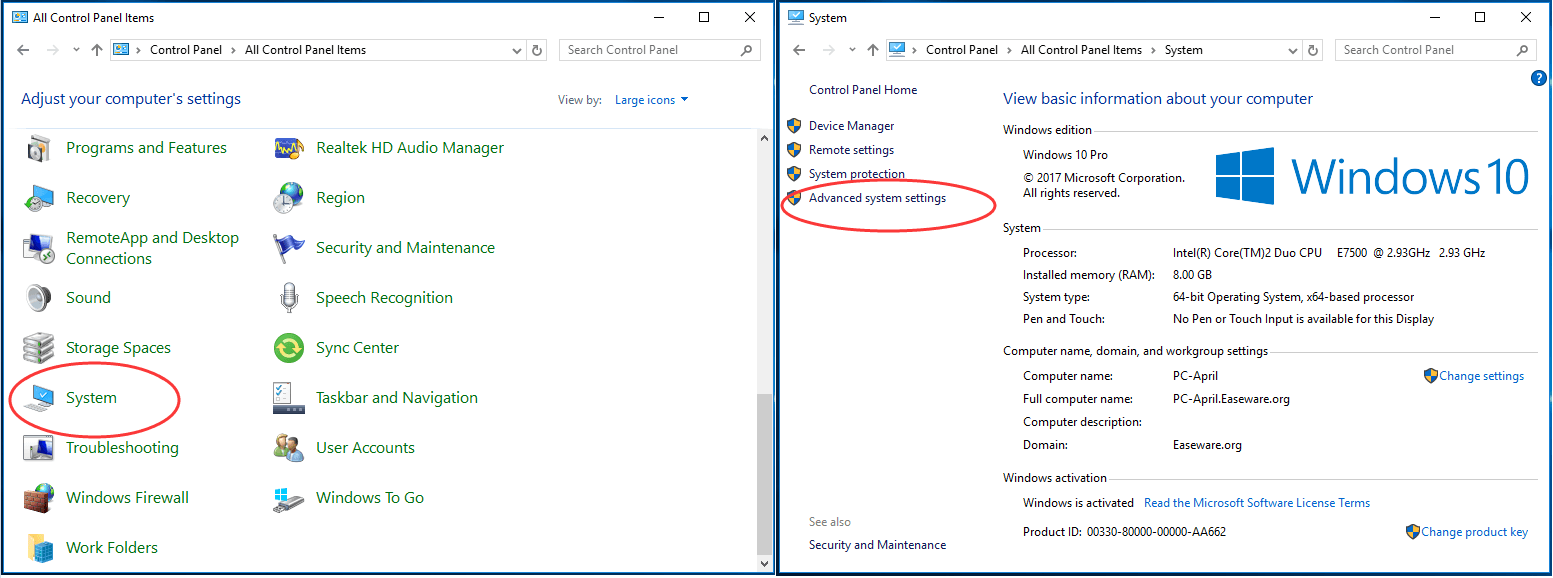Click Change product key link
This screenshot has height=578, width=1553.
coord(1474,532)
